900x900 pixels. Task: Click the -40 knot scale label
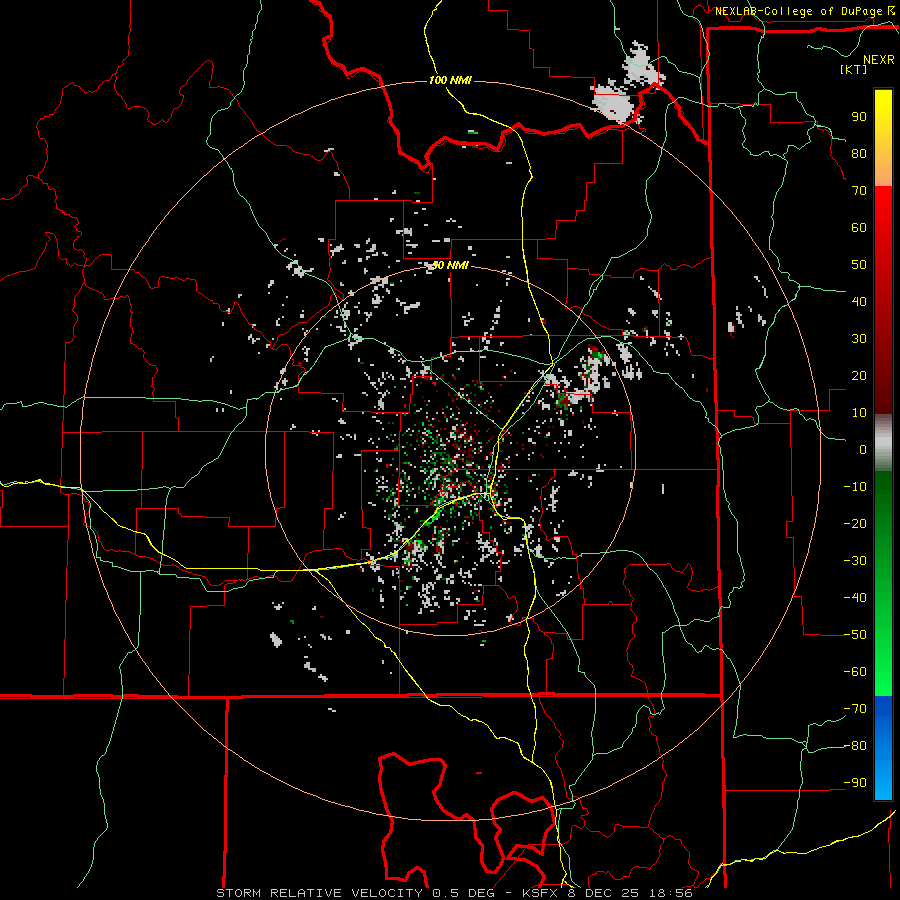[855, 598]
